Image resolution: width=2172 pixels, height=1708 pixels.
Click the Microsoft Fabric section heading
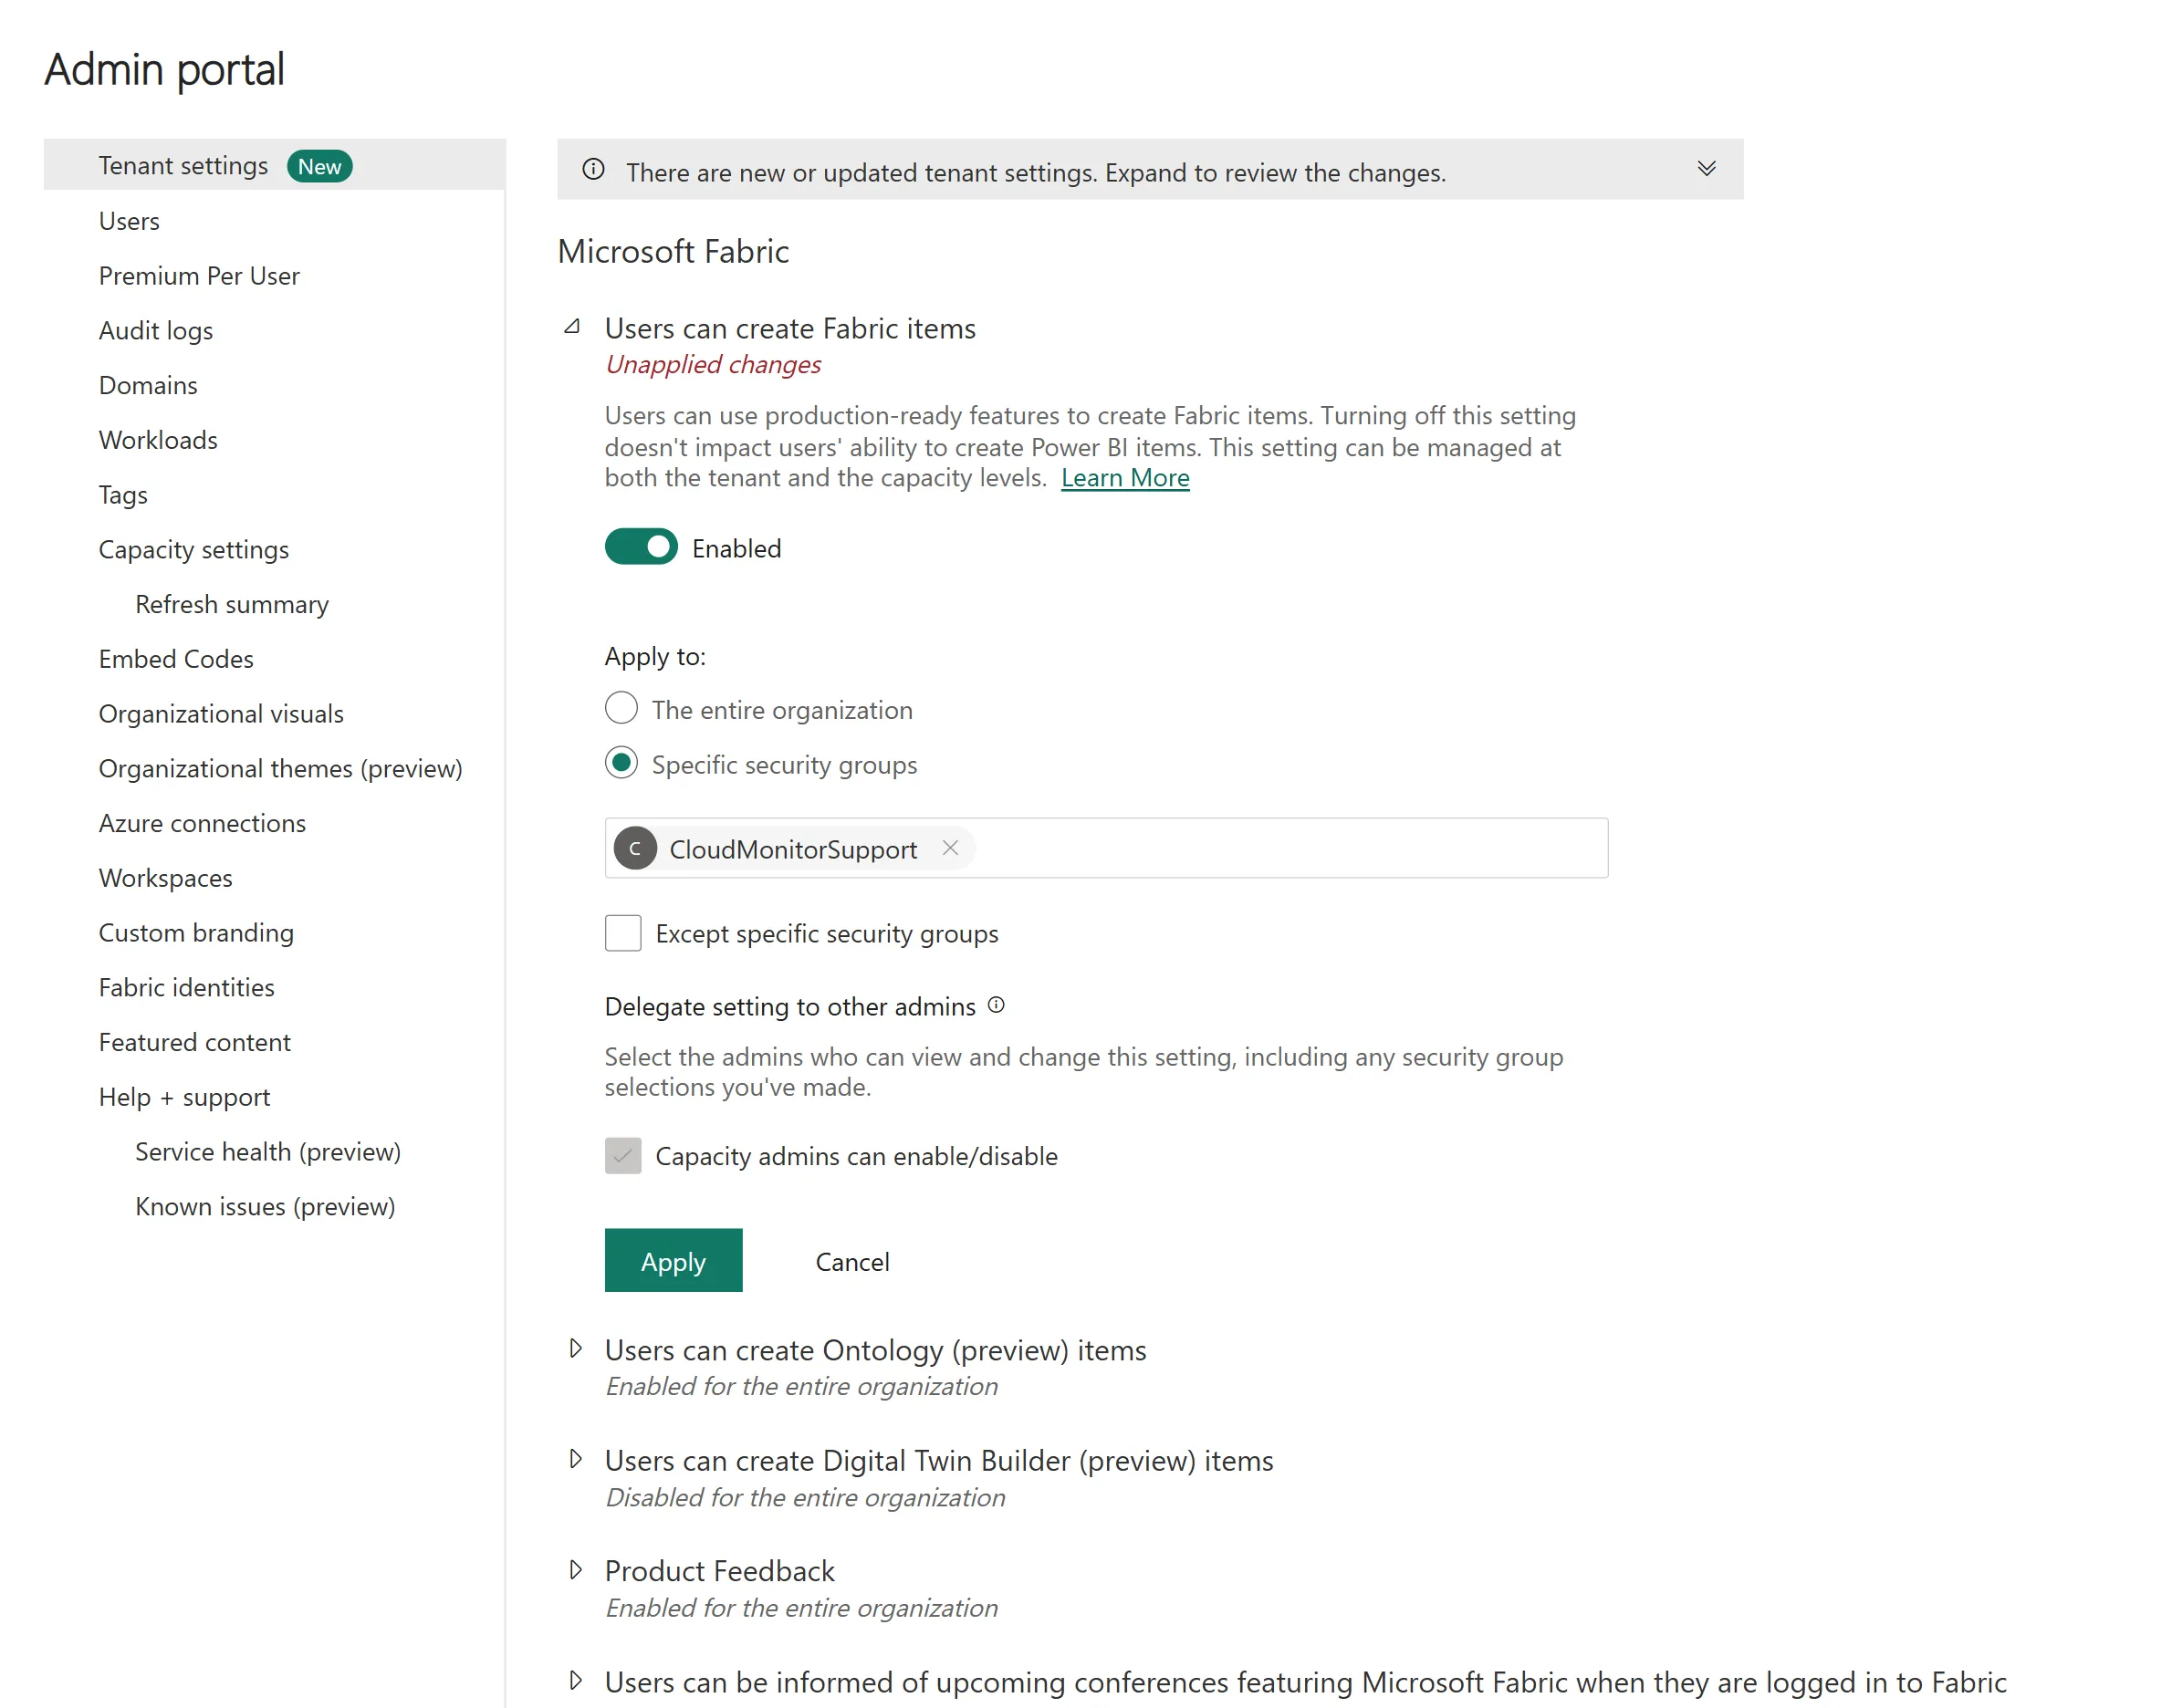point(673,251)
